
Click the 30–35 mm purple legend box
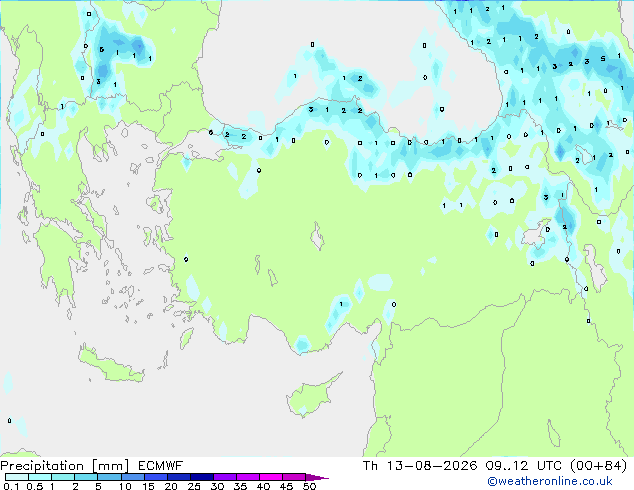[x=225, y=477]
